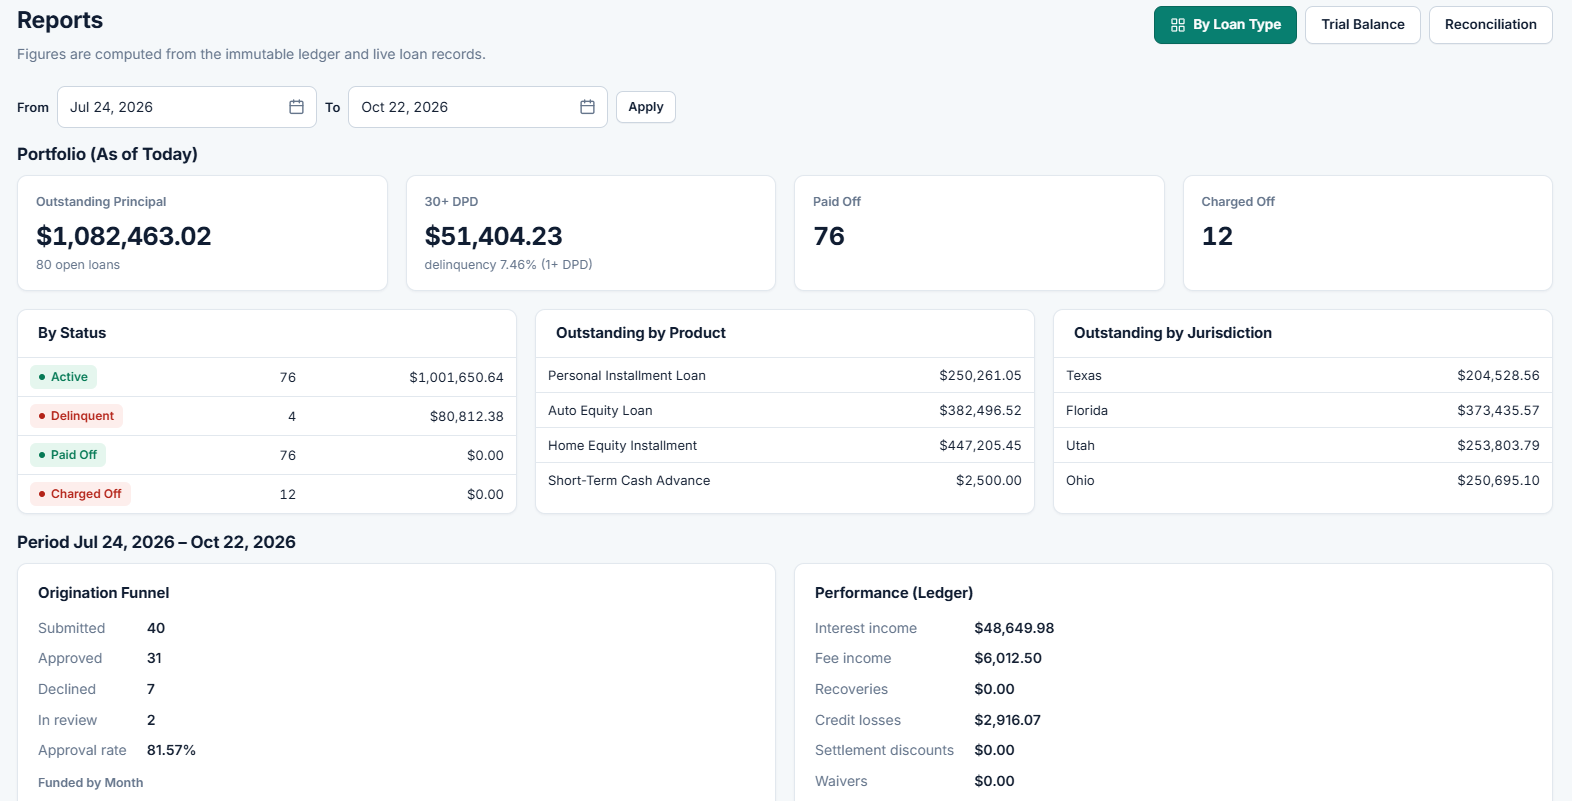Viewport: 1572px width, 801px height.
Task: Click the To date input Oct 22, 2026
Action: point(478,107)
